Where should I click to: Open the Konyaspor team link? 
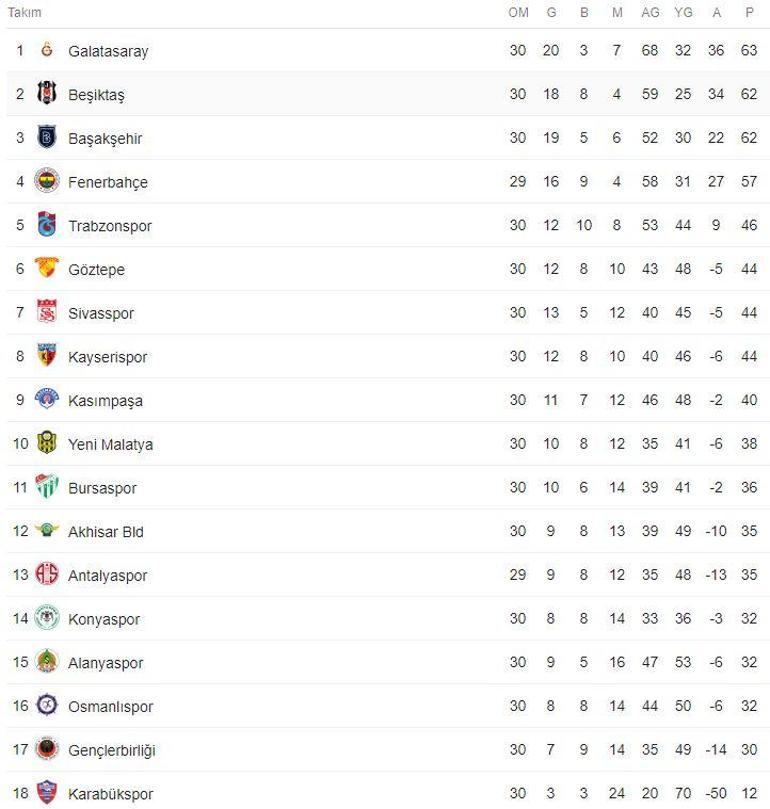104,619
